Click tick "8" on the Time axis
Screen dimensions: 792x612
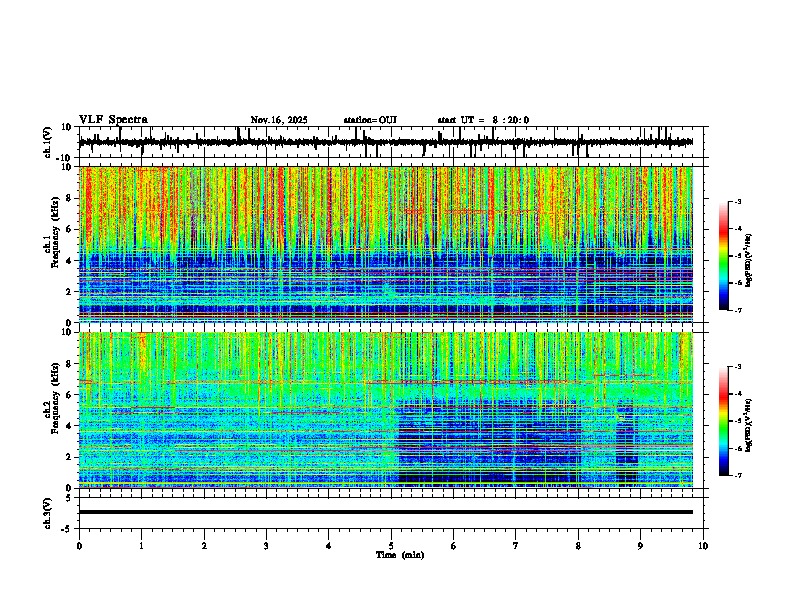pyautogui.click(x=578, y=546)
